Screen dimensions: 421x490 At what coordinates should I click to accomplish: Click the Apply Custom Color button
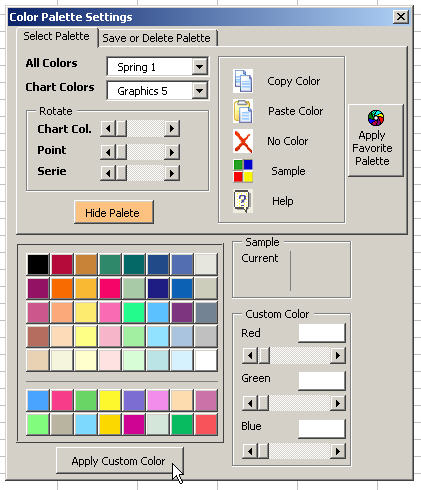(x=120, y=461)
